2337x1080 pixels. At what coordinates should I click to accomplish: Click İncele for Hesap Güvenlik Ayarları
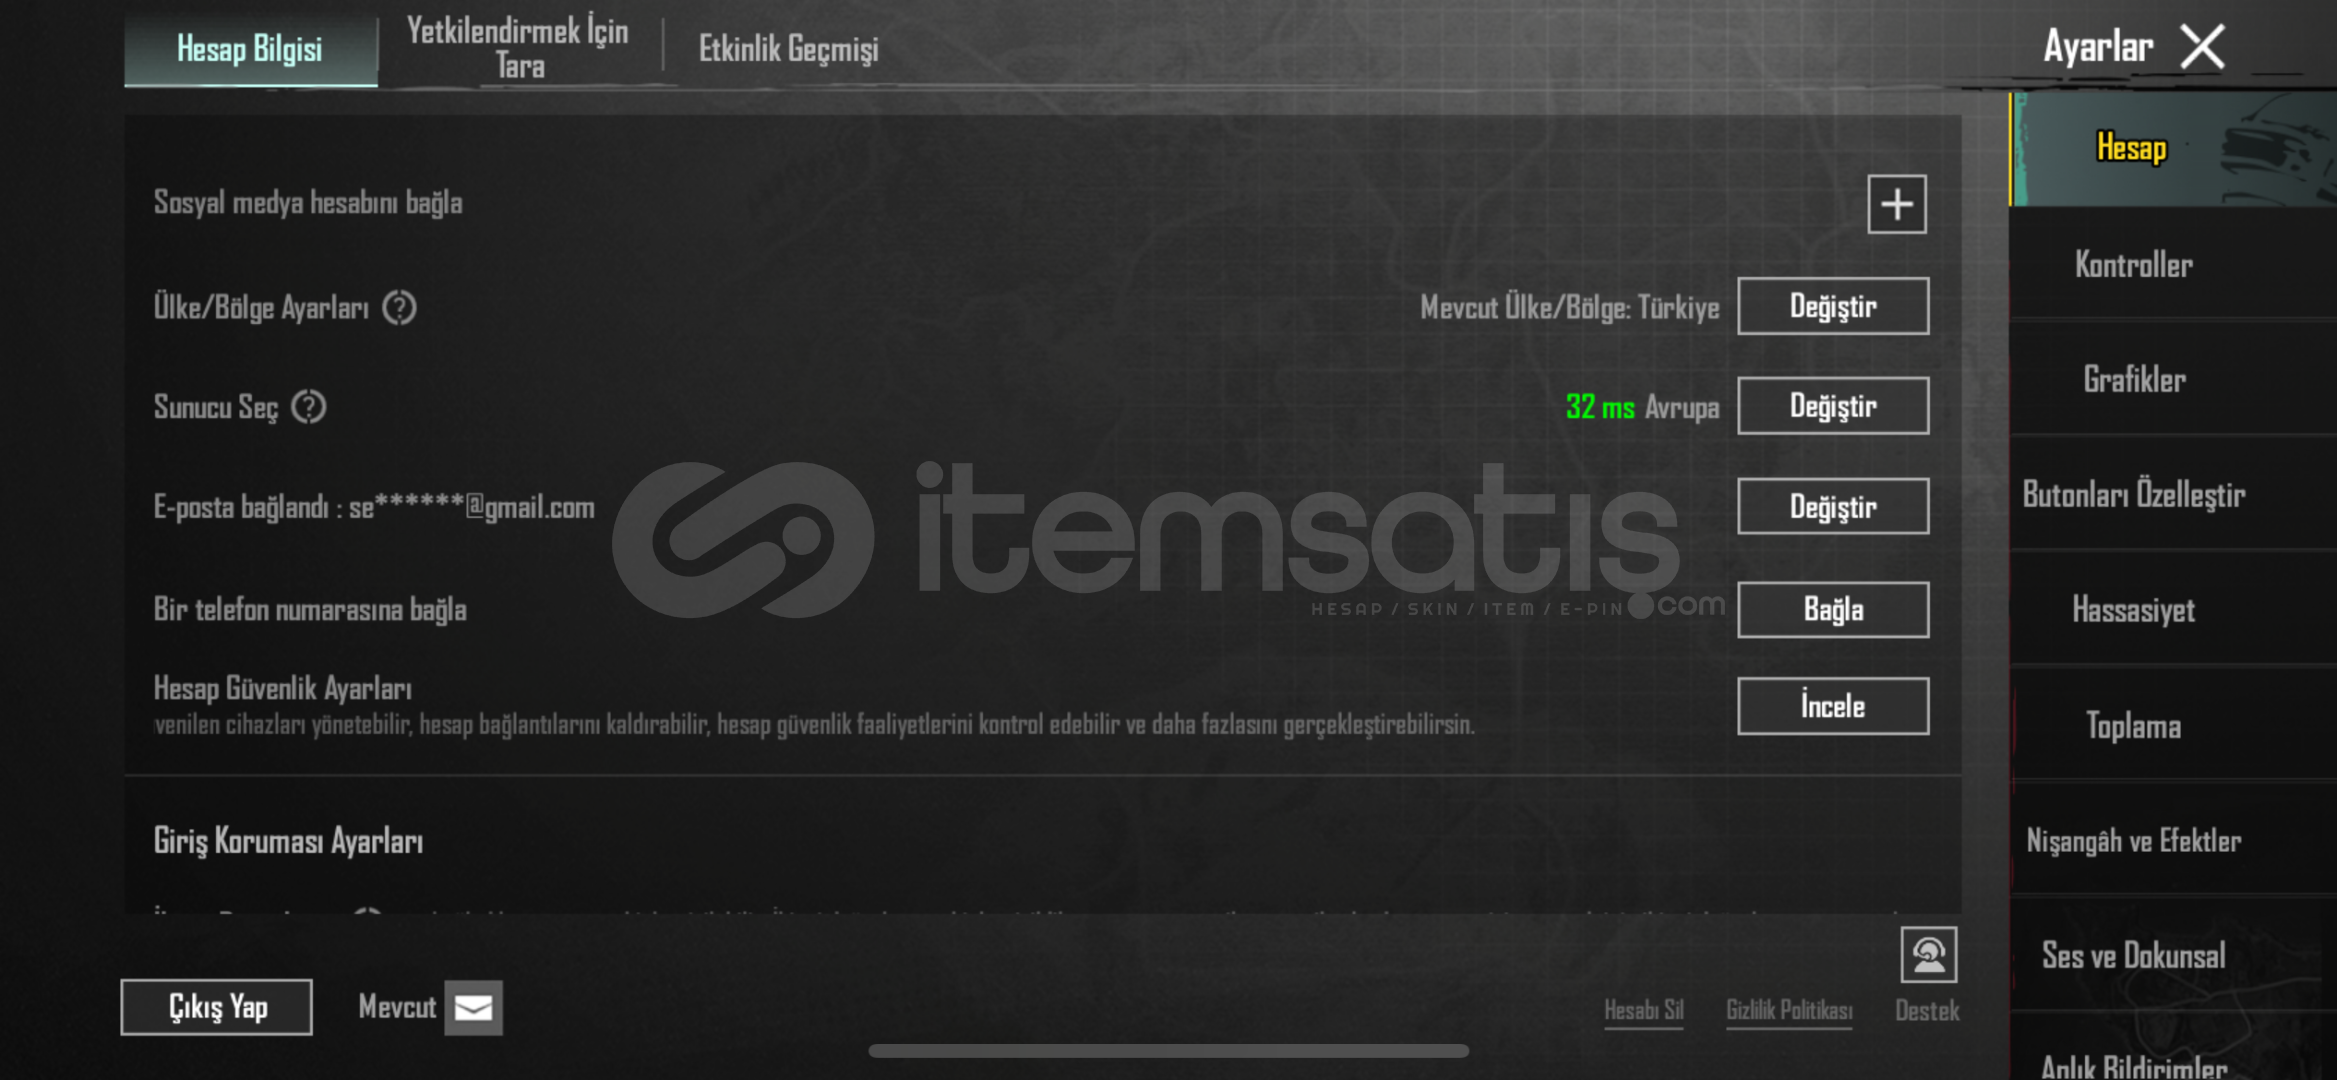(x=1832, y=706)
